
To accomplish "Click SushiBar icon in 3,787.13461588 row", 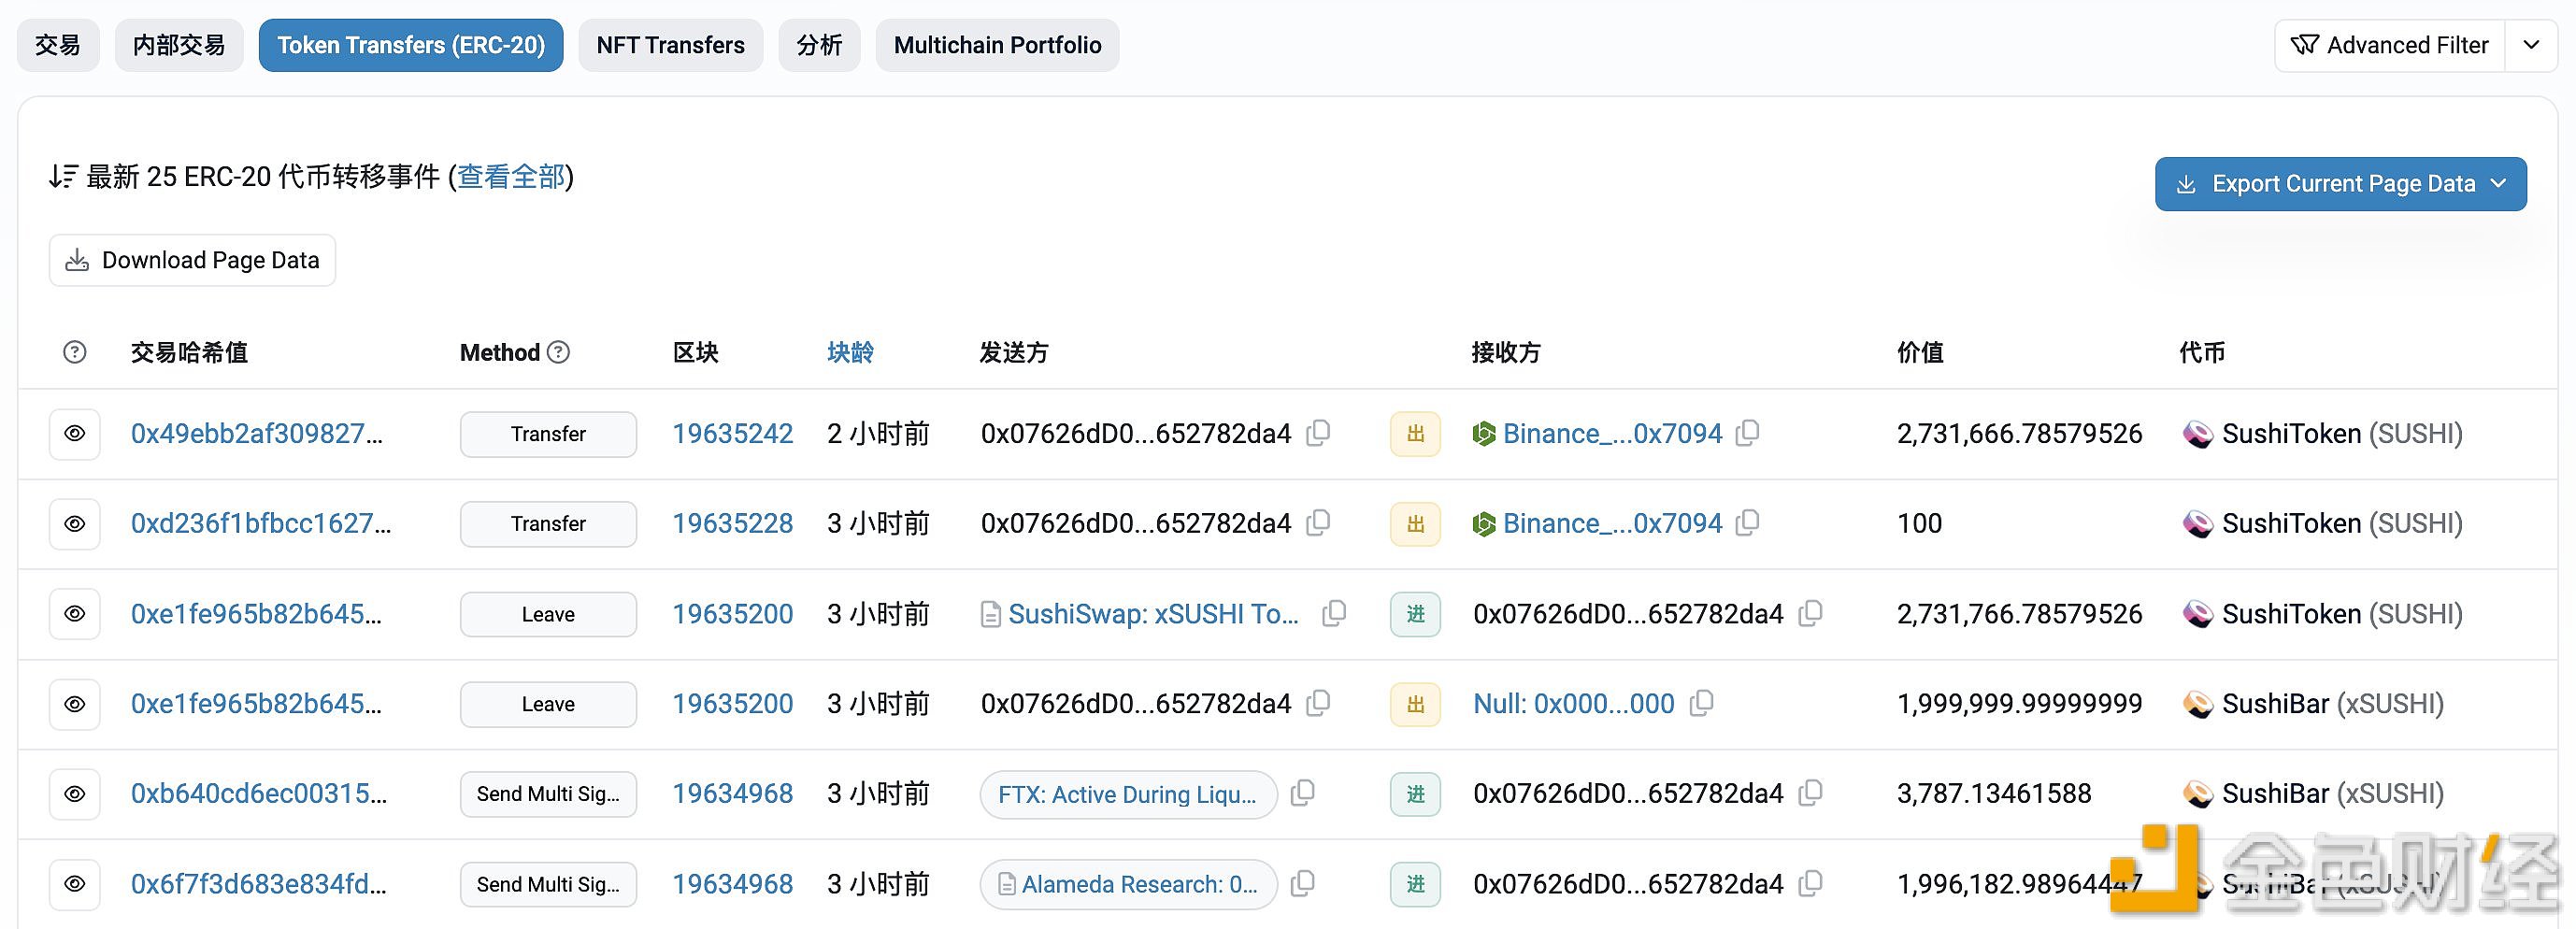I will pos(2197,794).
